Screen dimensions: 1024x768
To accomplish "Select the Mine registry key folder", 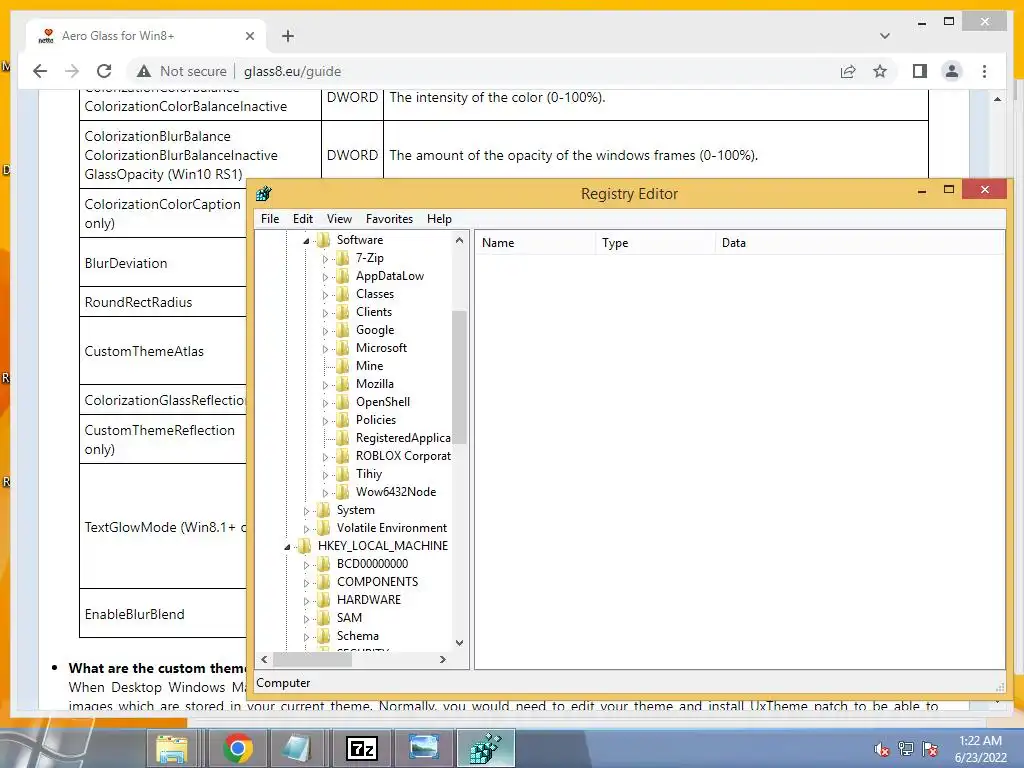I will pyautogui.click(x=370, y=366).
